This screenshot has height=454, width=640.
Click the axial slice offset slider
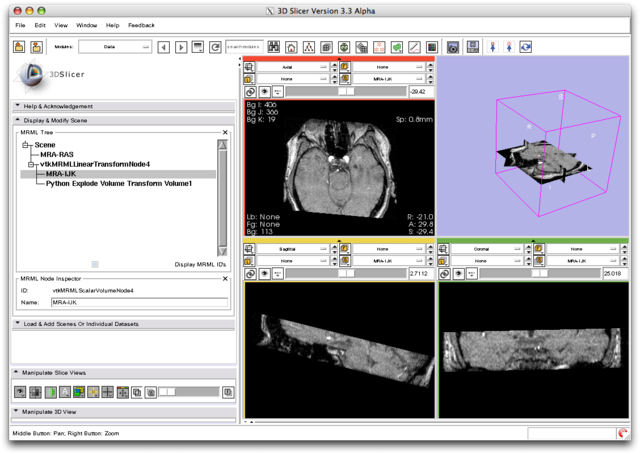tap(345, 91)
